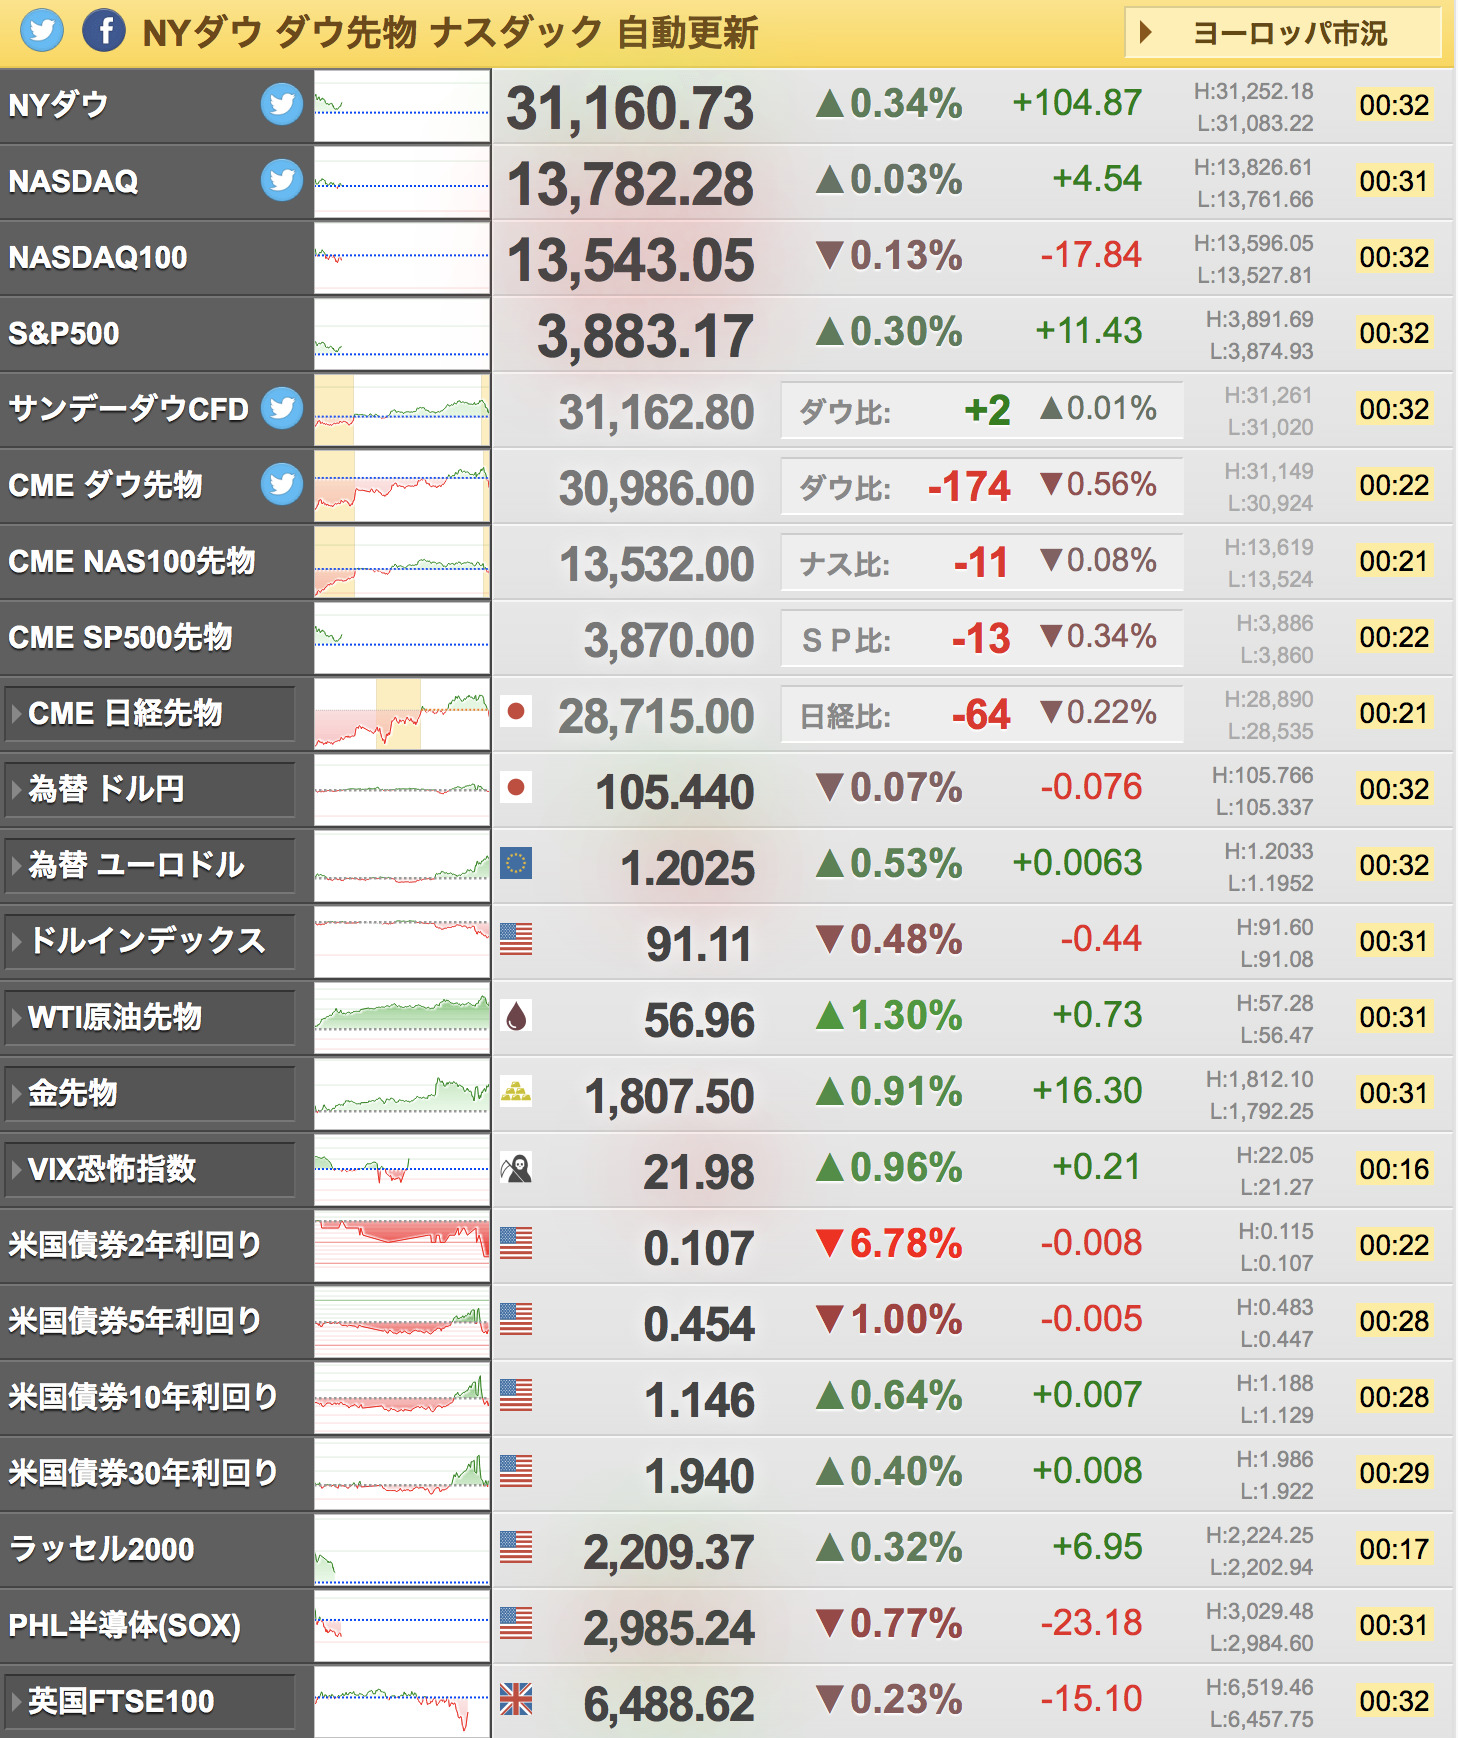Click the oil drop icon in WTI原油先物 row

516,1016
